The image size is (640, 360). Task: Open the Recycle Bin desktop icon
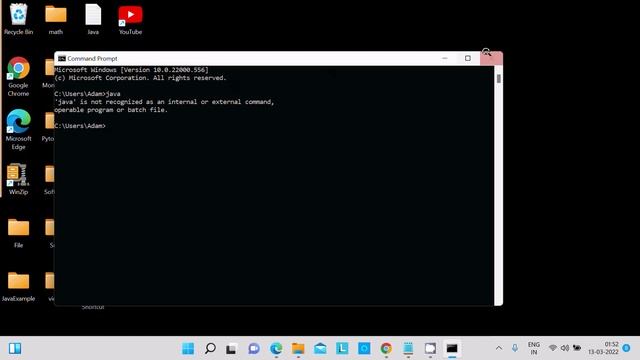[x=18, y=19]
